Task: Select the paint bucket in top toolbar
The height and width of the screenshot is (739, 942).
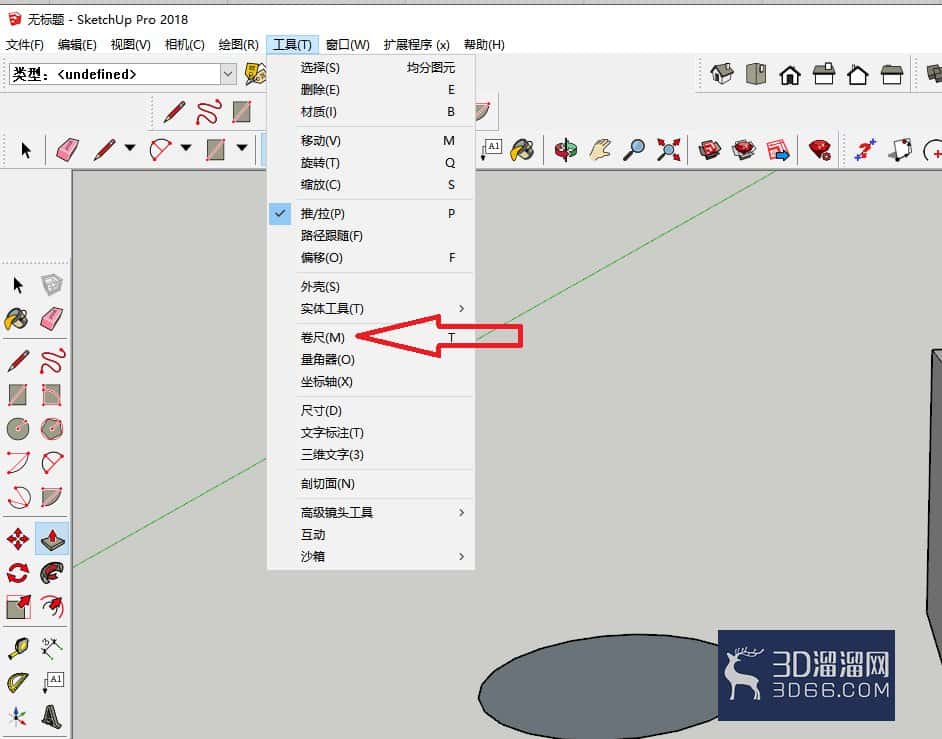Action: click(522, 150)
